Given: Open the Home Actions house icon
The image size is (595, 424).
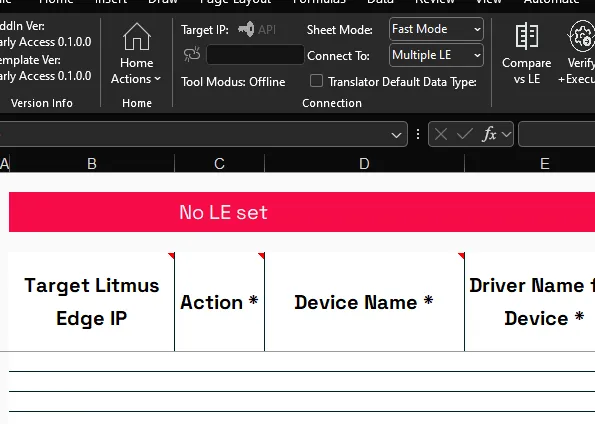Looking at the screenshot, I should 137,36.
